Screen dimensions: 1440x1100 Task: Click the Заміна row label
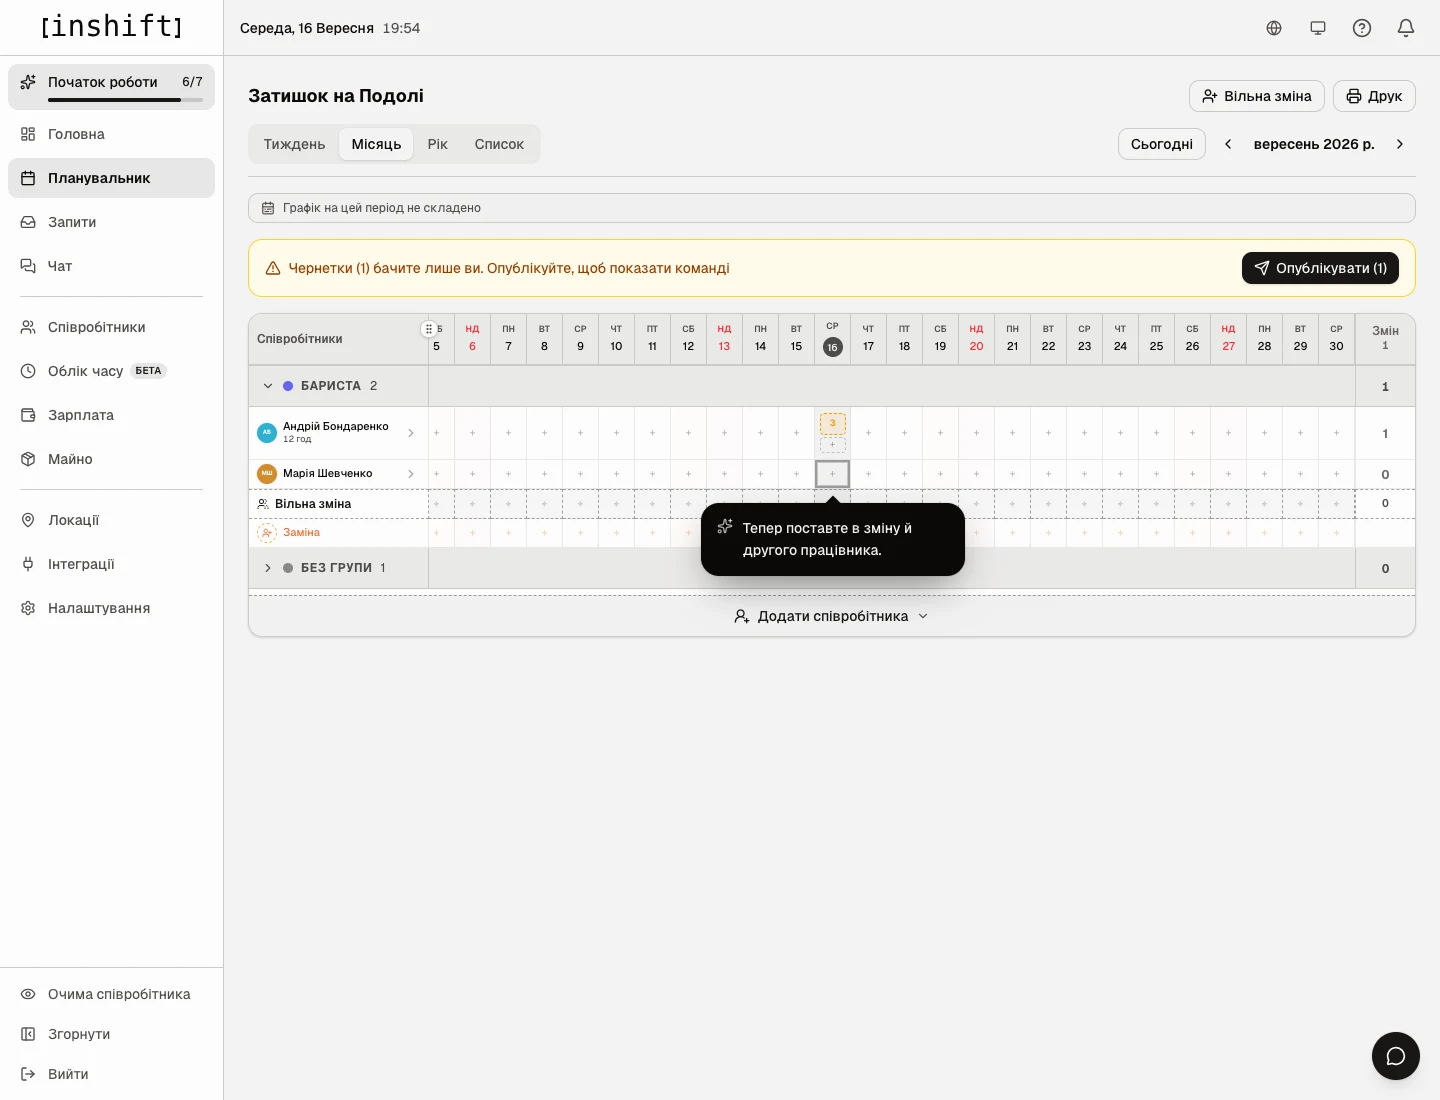pyautogui.click(x=301, y=533)
